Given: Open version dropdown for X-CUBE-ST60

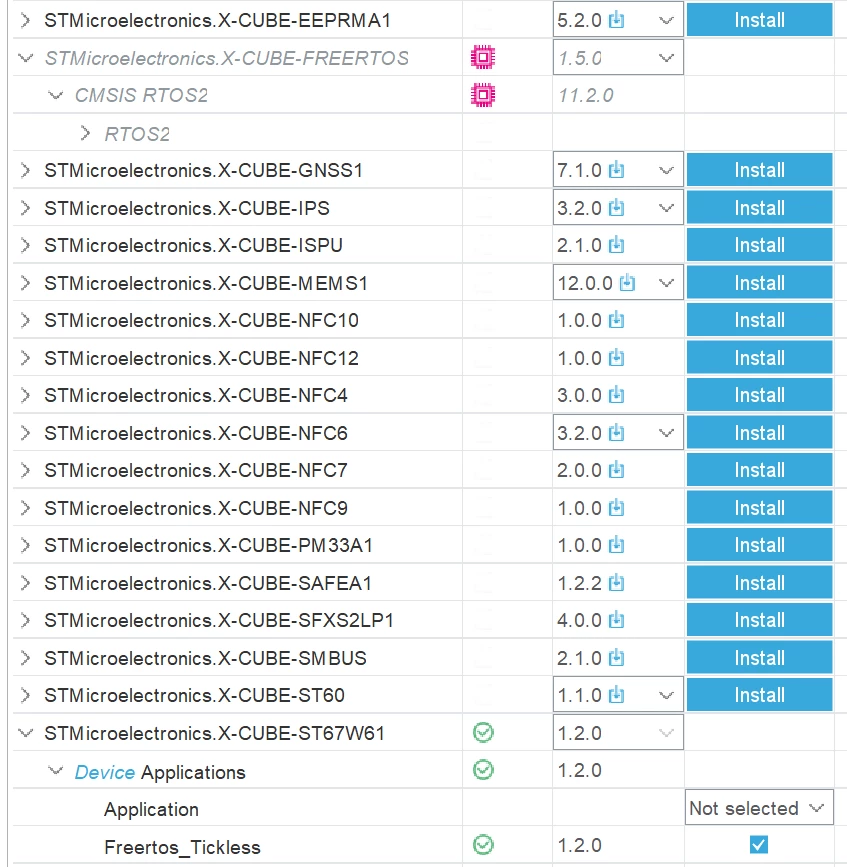Looking at the screenshot, I should pos(666,695).
